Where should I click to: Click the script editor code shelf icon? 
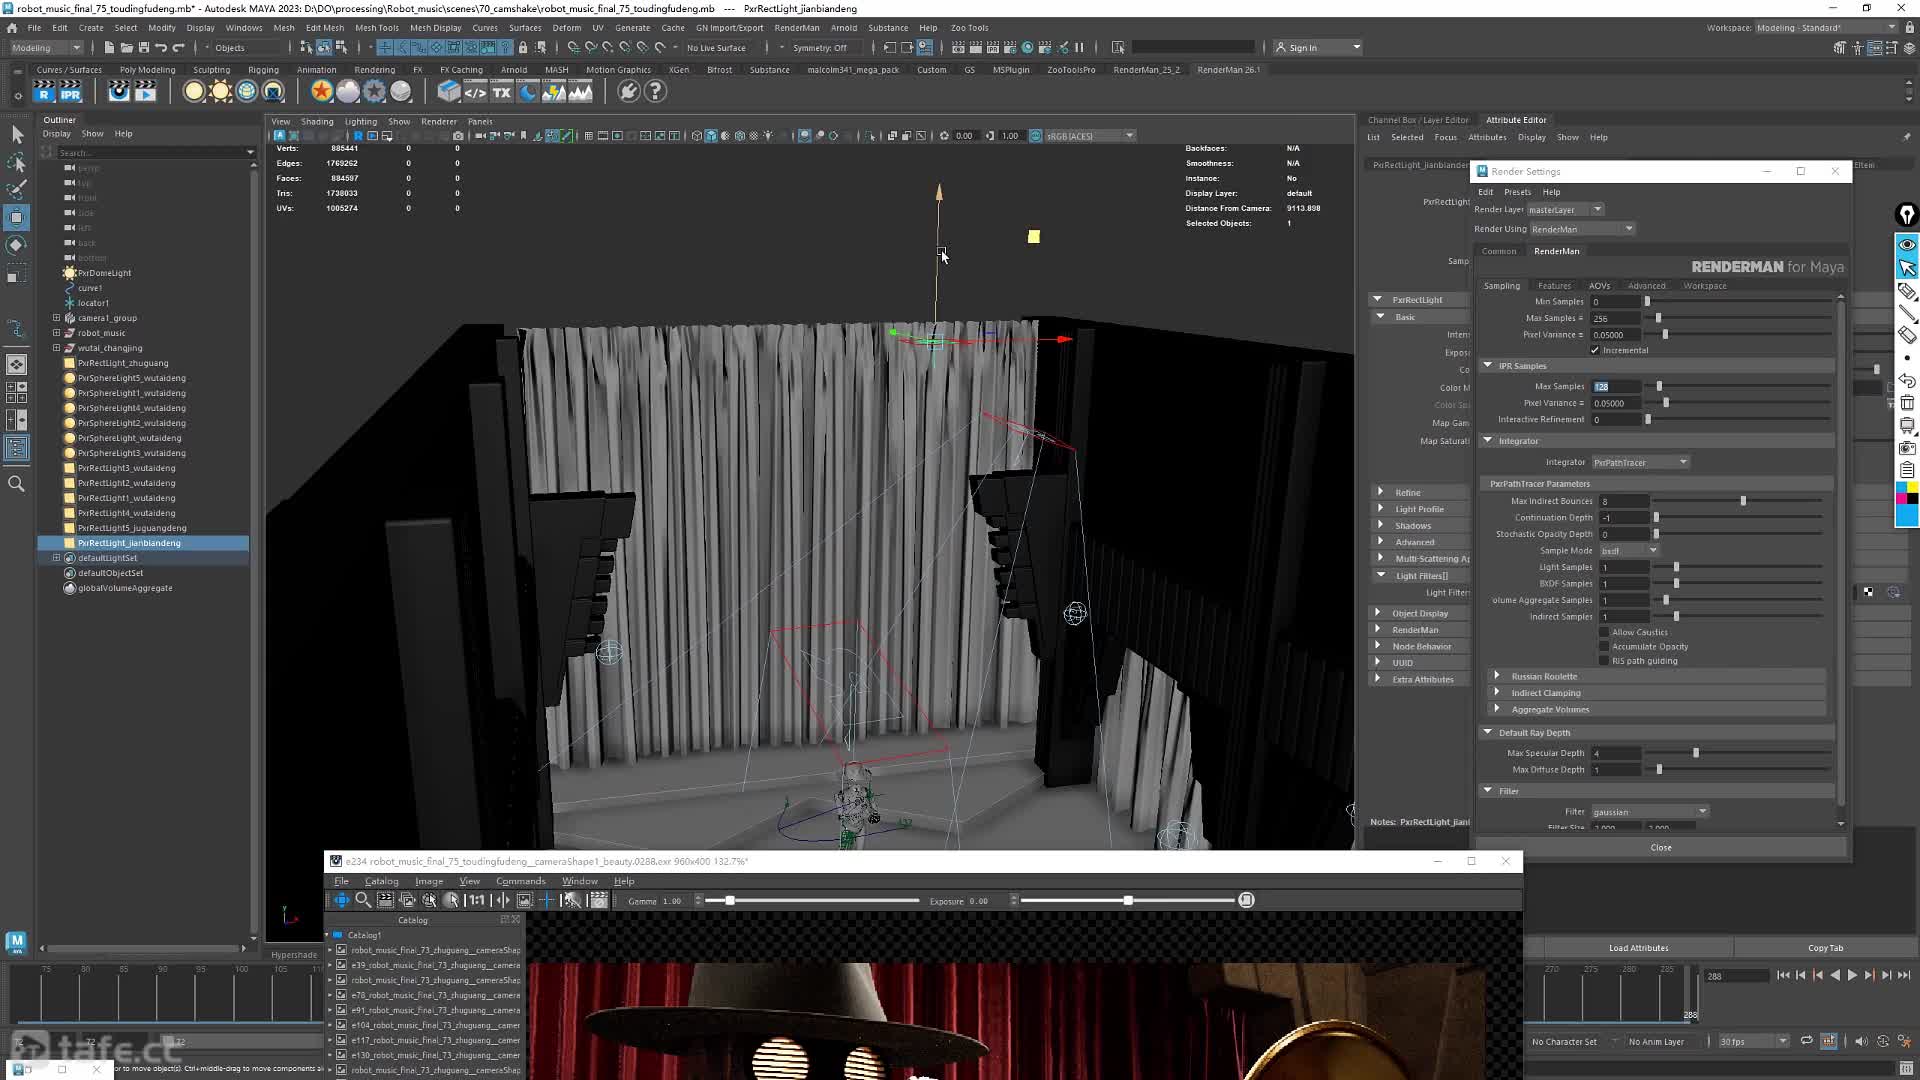click(x=475, y=92)
